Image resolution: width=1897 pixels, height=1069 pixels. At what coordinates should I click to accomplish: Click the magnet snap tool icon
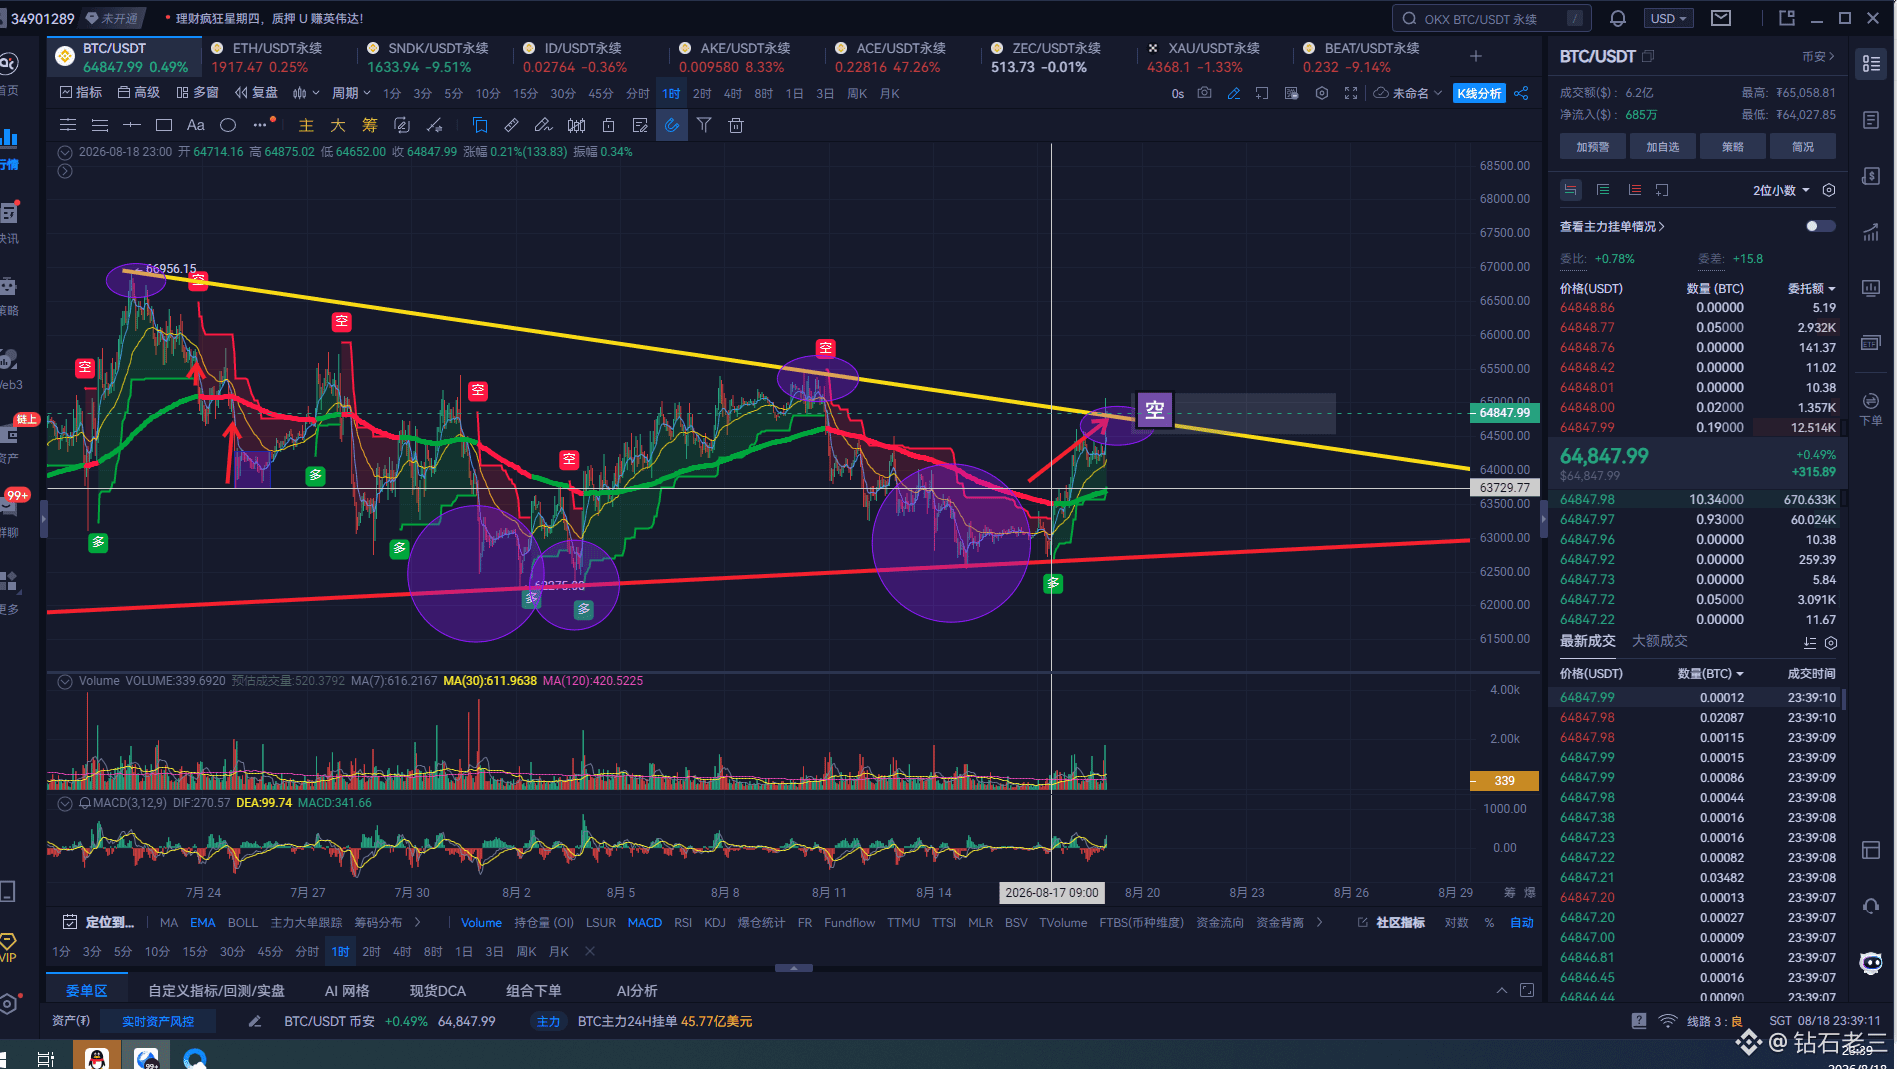tap(672, 125)
